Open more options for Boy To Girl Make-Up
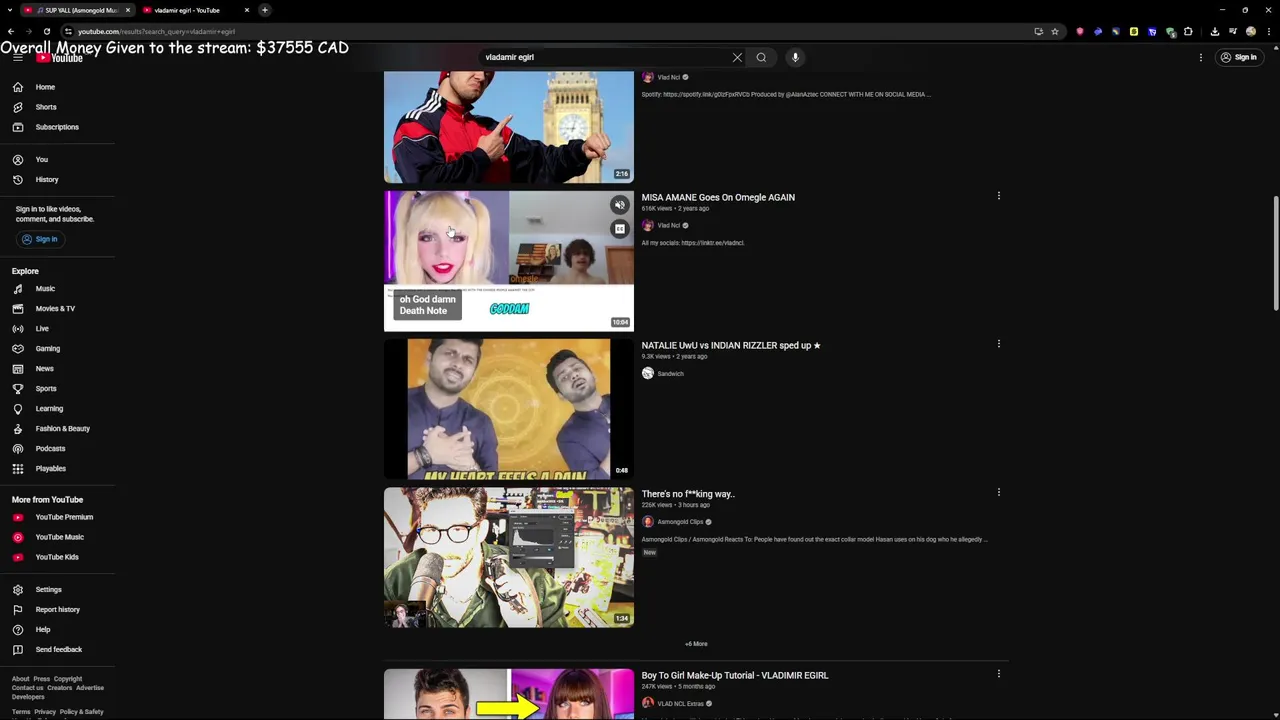This screenshot has height=720, width=1280. pyautogui.click(x=998, y=674)
